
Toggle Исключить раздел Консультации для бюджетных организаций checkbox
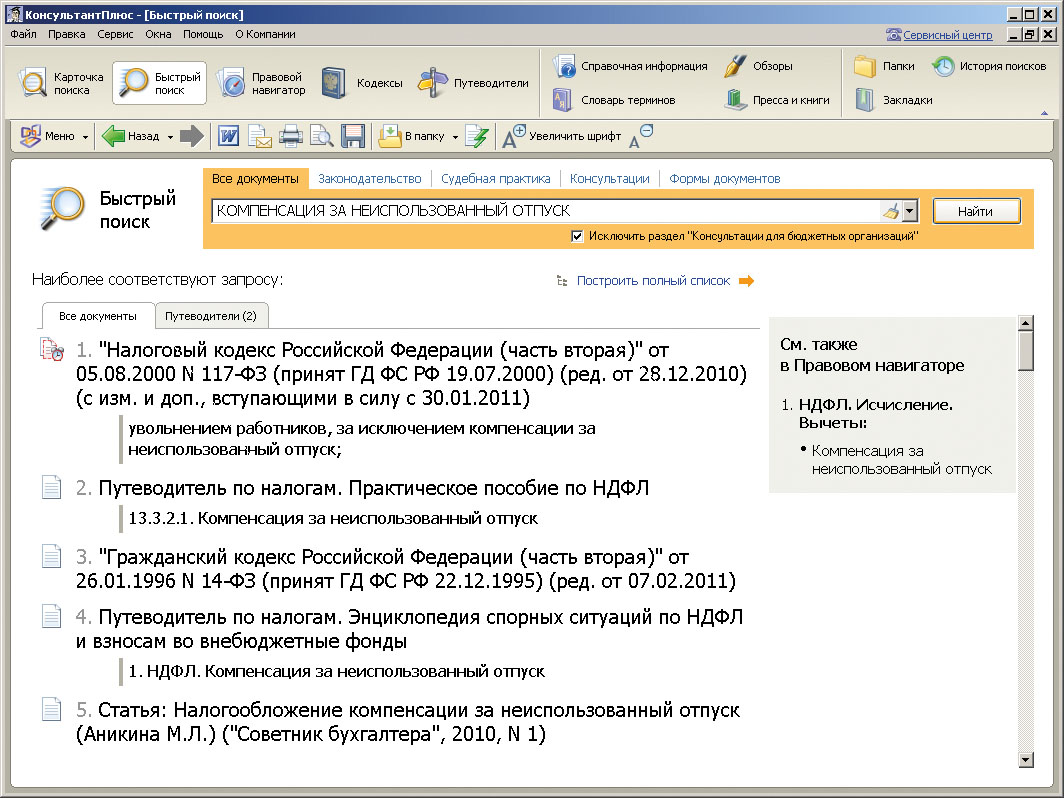[x=577, y=236]
